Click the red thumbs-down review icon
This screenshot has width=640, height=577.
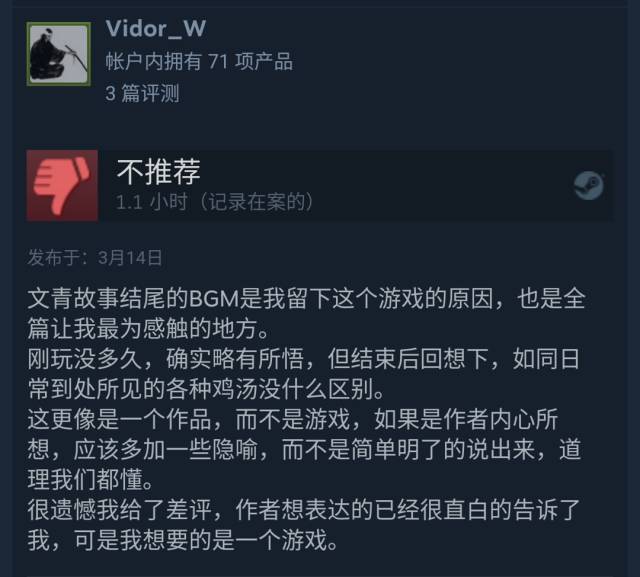click(62, 186)
